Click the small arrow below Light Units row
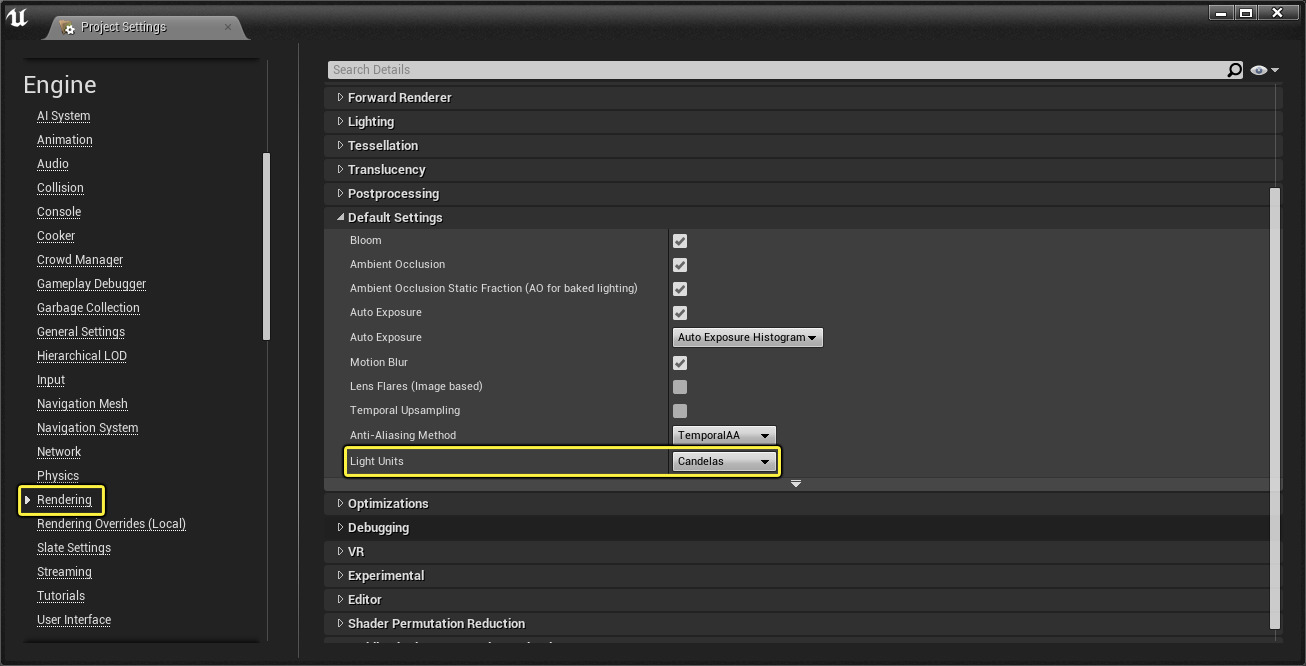The height and width of the screenshot is (666, 1306). [x=796, y=483]
